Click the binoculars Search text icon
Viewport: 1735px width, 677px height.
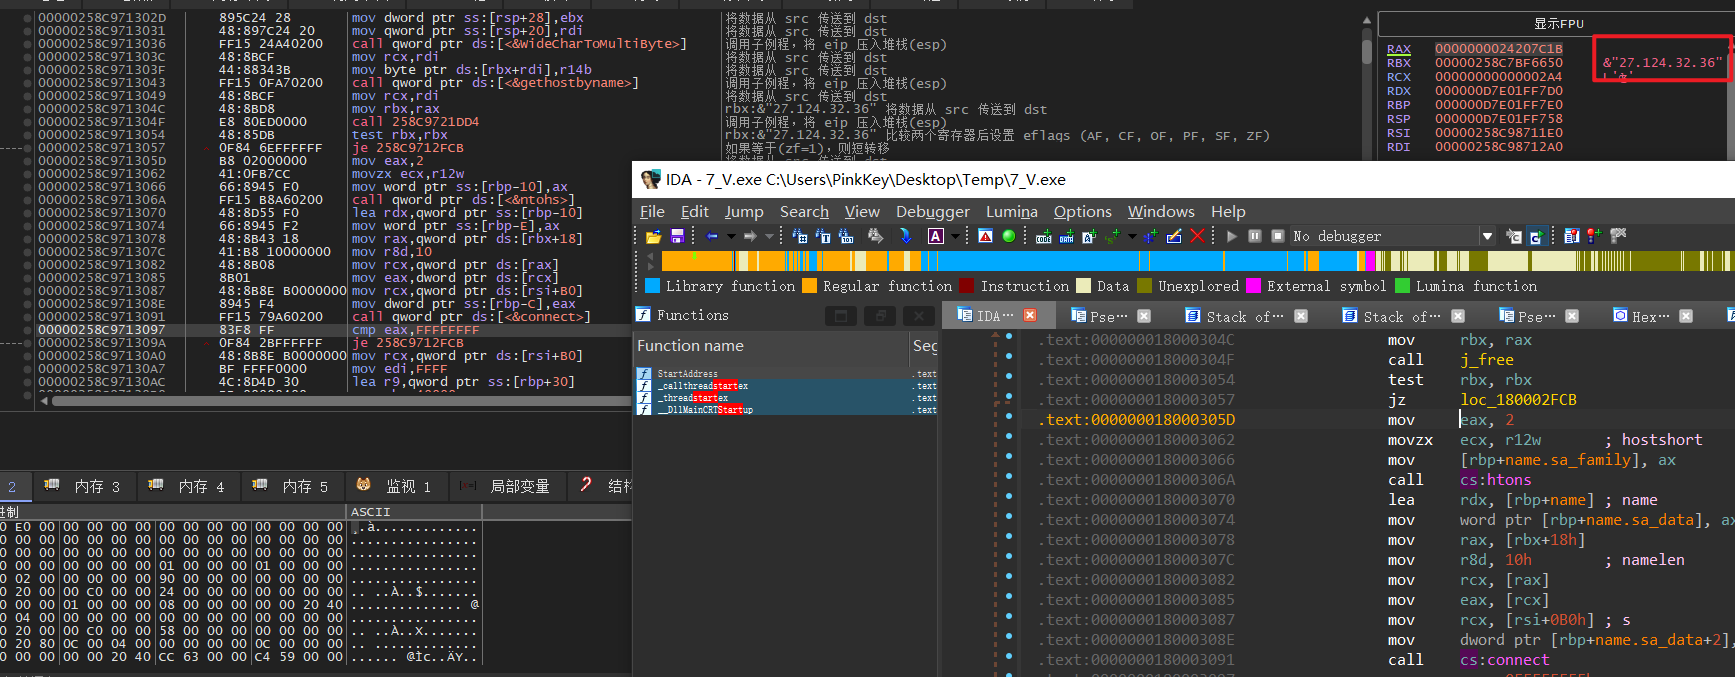823,236
